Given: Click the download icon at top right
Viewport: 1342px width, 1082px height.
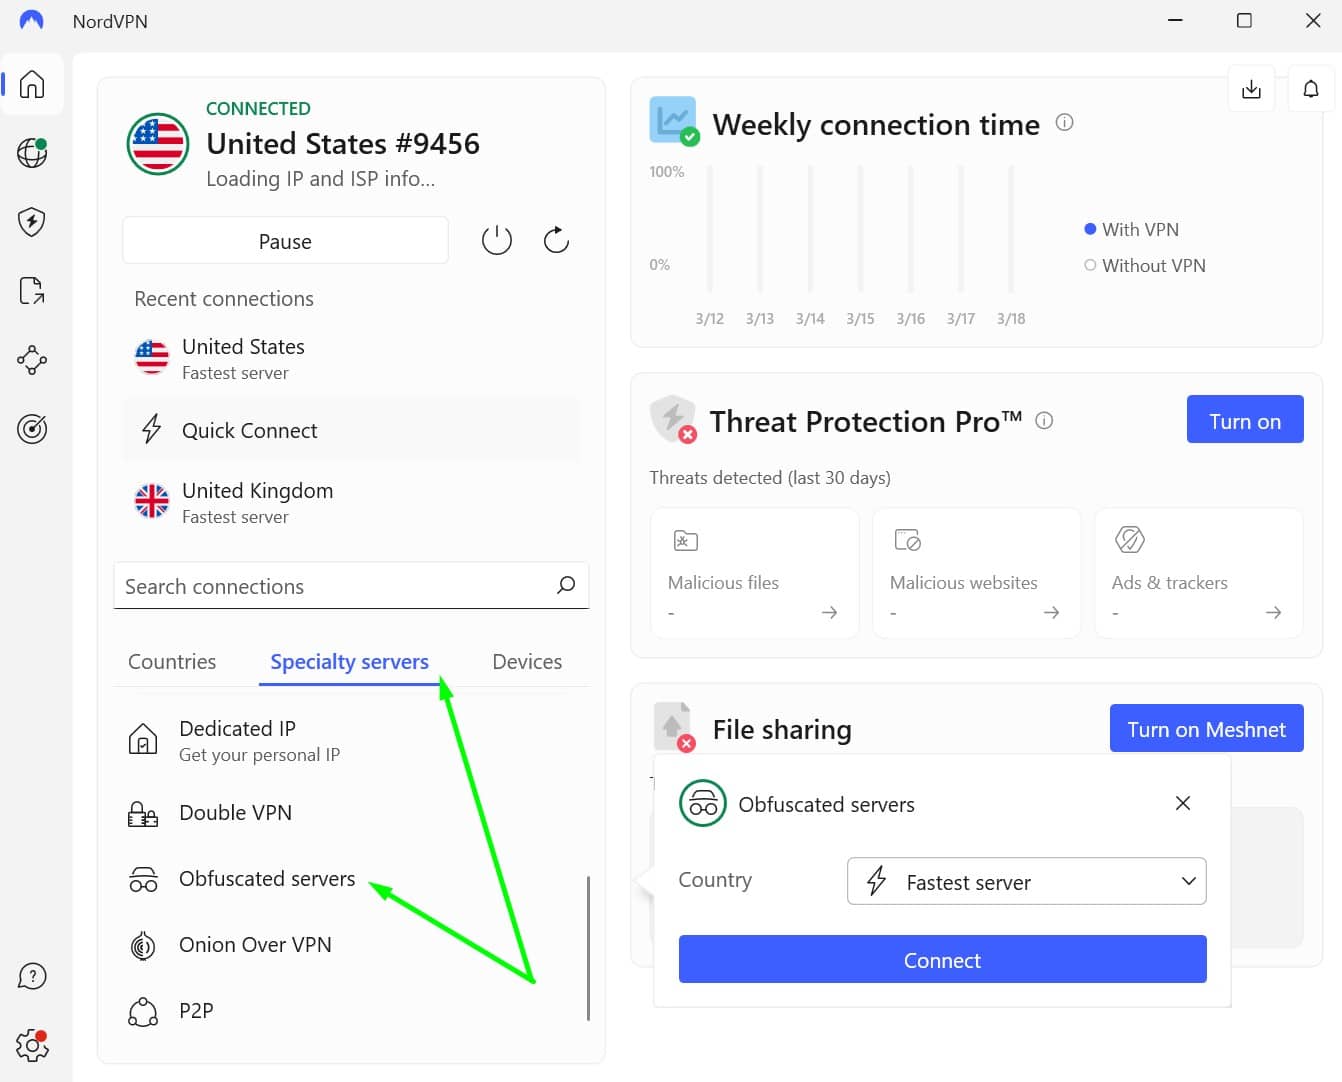Looking at the screenshot, I should [x=1251, y=89].
